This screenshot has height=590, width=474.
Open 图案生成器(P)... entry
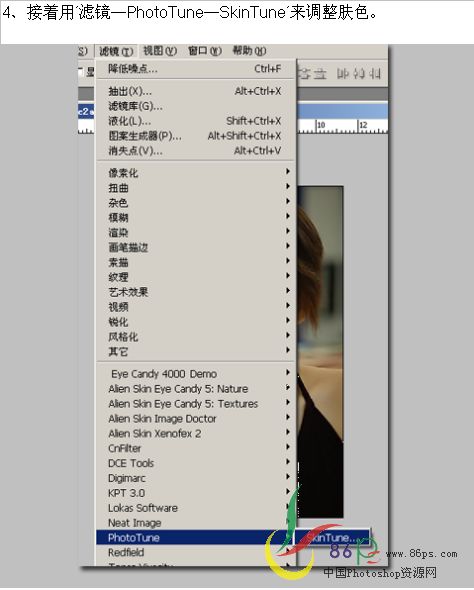click(x=196, y=136)
